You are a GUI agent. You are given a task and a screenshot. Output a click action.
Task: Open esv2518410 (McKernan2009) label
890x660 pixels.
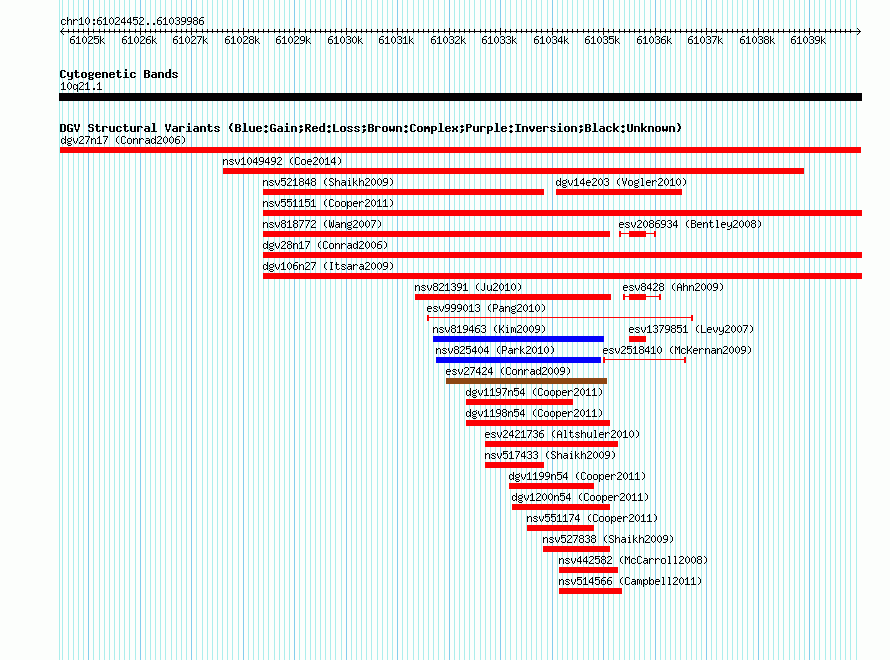tap(677, 350)
